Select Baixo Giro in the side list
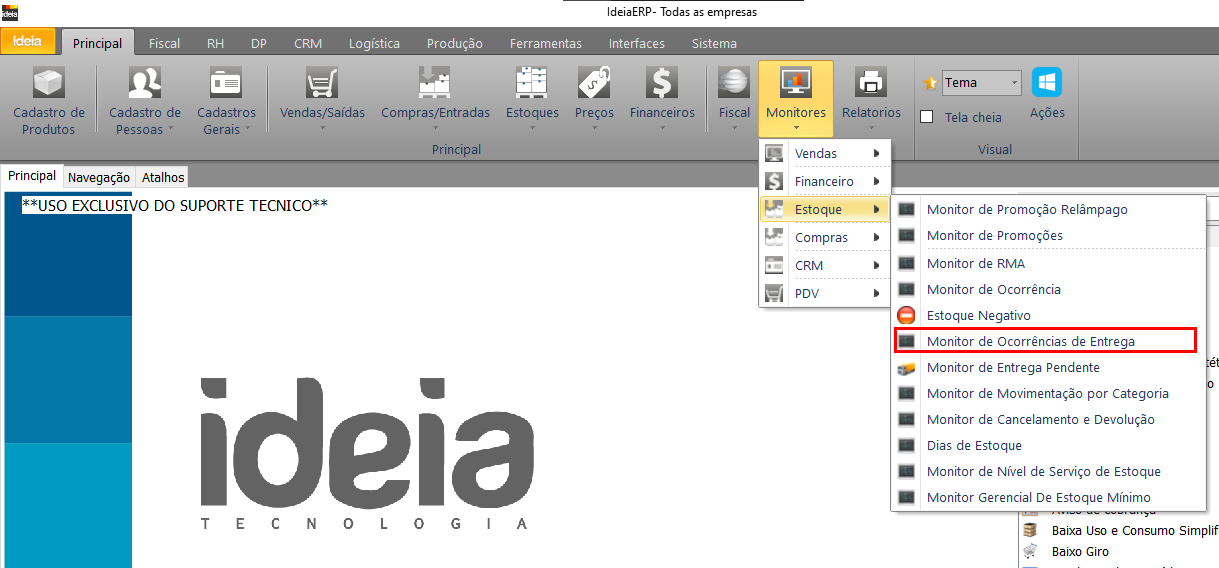 (x=1080, y=551)
